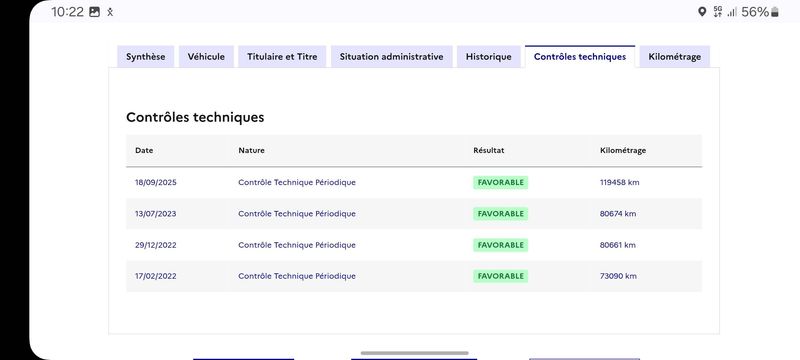Tap the picture notification icon
The height and width of the screenshot is (360, 800).
(x=94, y=12)
